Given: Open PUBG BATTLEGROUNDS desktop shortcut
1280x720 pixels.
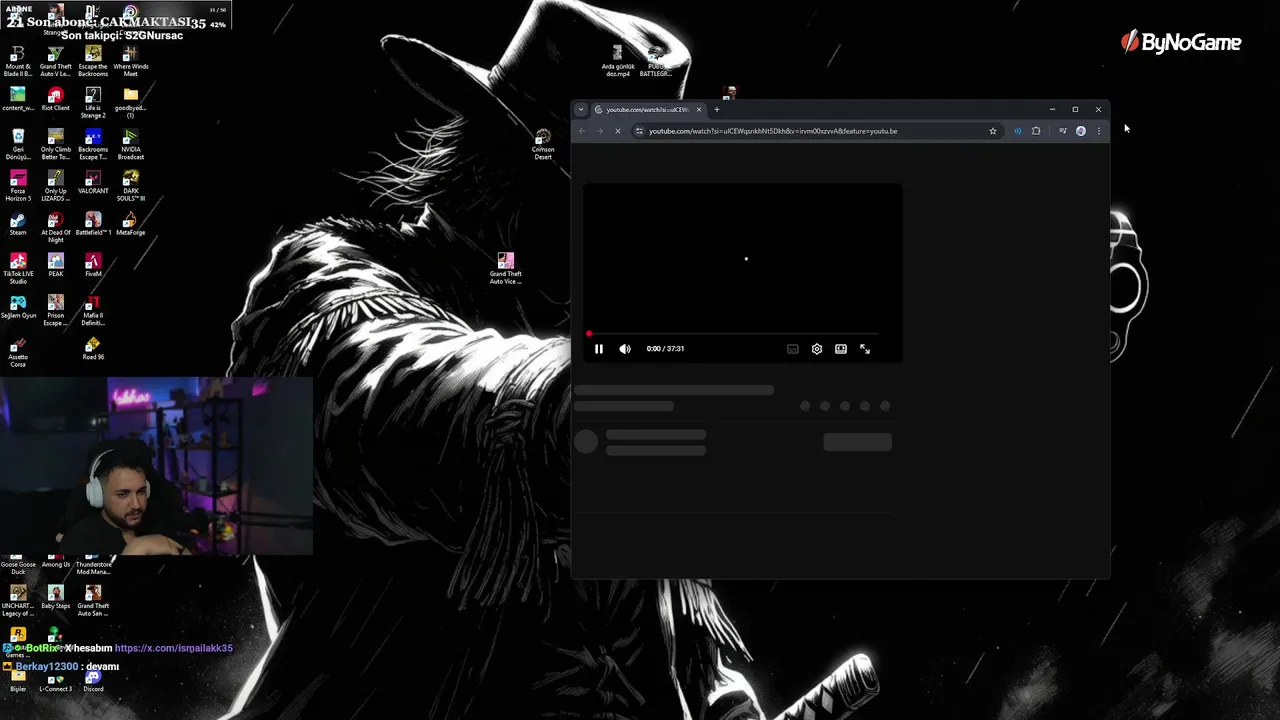Looking at the screenshot, I should (655, 60).
